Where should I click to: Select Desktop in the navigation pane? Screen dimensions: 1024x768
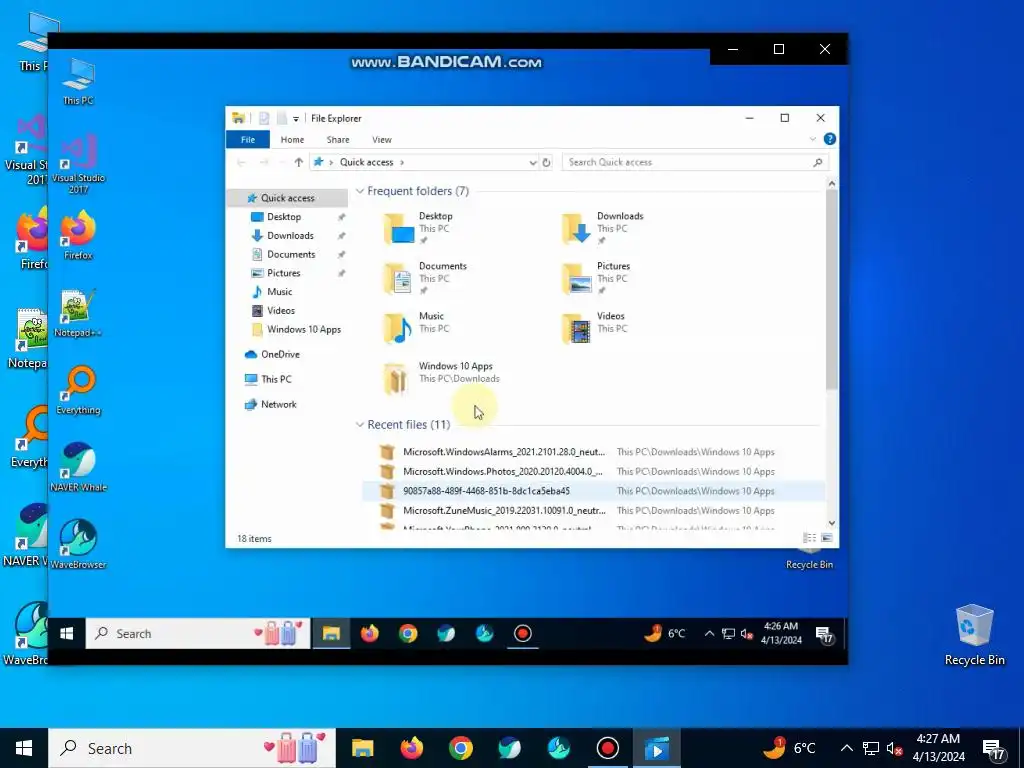[x=283, y=217]
